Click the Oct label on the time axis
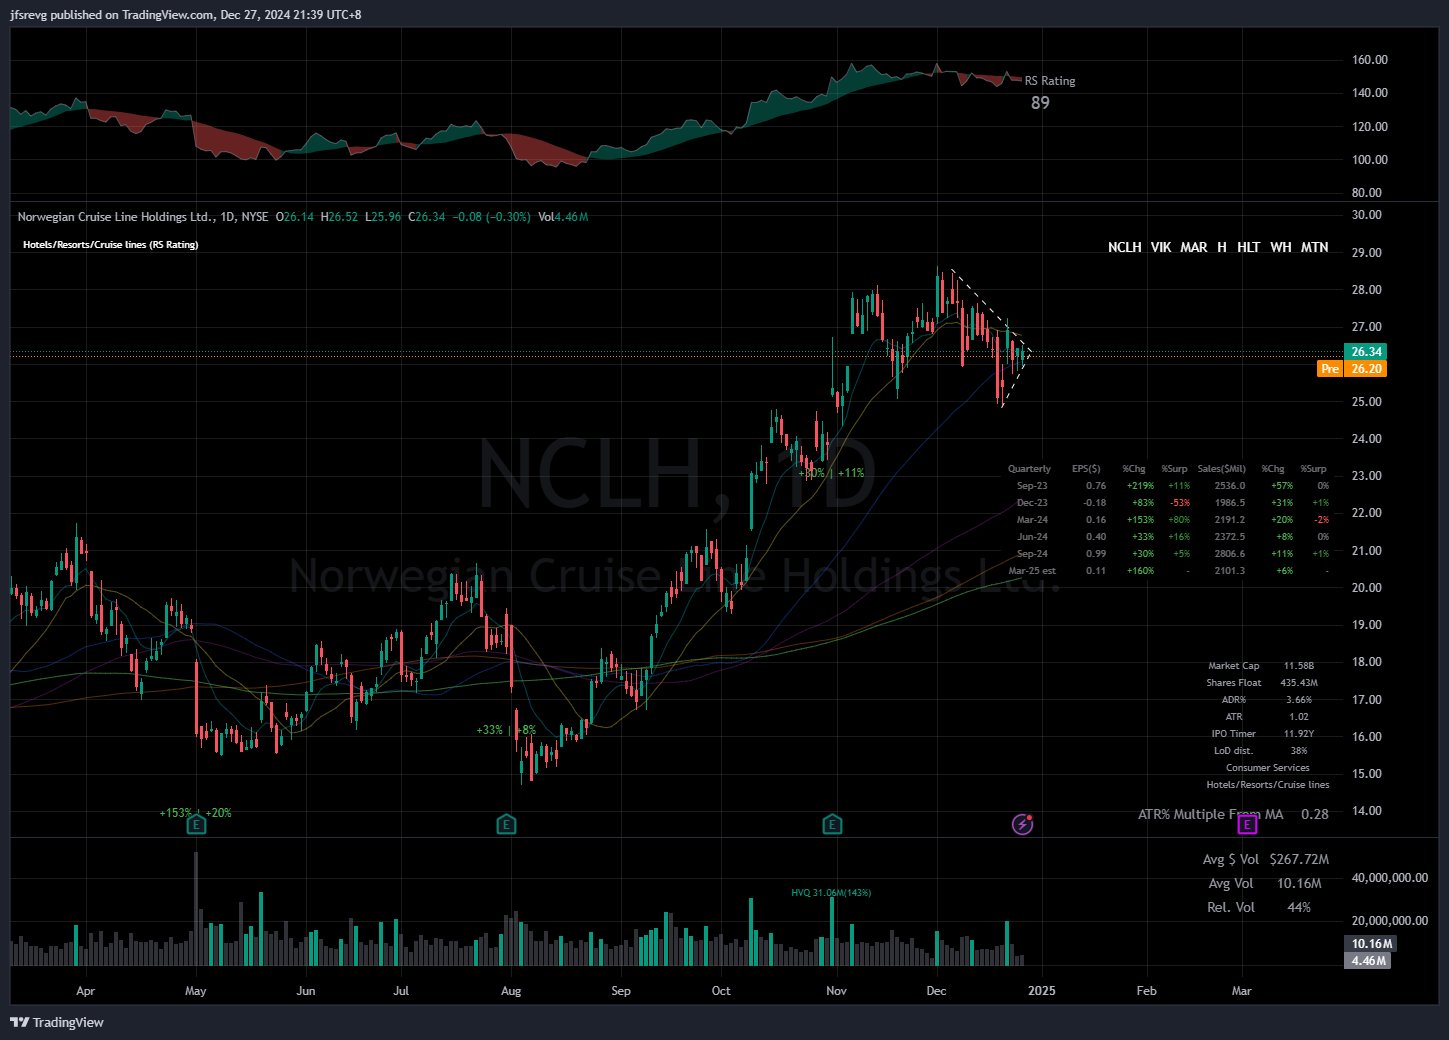This screenshot has width=1449, height=1040. [x=721, y=991]
